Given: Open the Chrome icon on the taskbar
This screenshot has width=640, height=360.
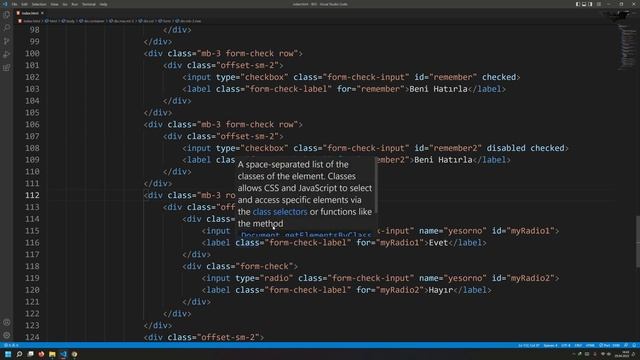Looking at the screenshot, I should click(x=74, y=354).
